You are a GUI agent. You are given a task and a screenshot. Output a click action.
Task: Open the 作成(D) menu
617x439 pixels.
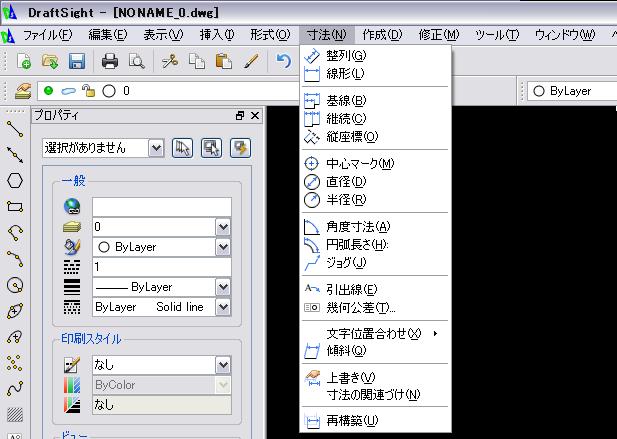pyautogui.click(x=382, y=35)
